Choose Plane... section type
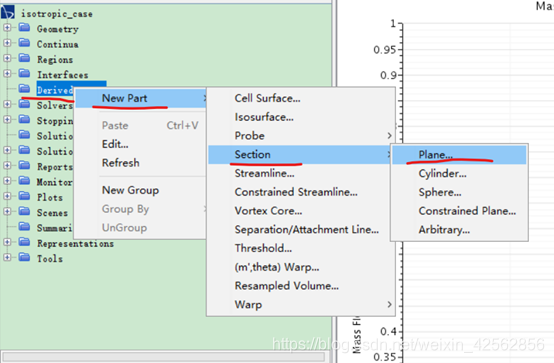Screen dimensions: 554x363 click(459, 155)
